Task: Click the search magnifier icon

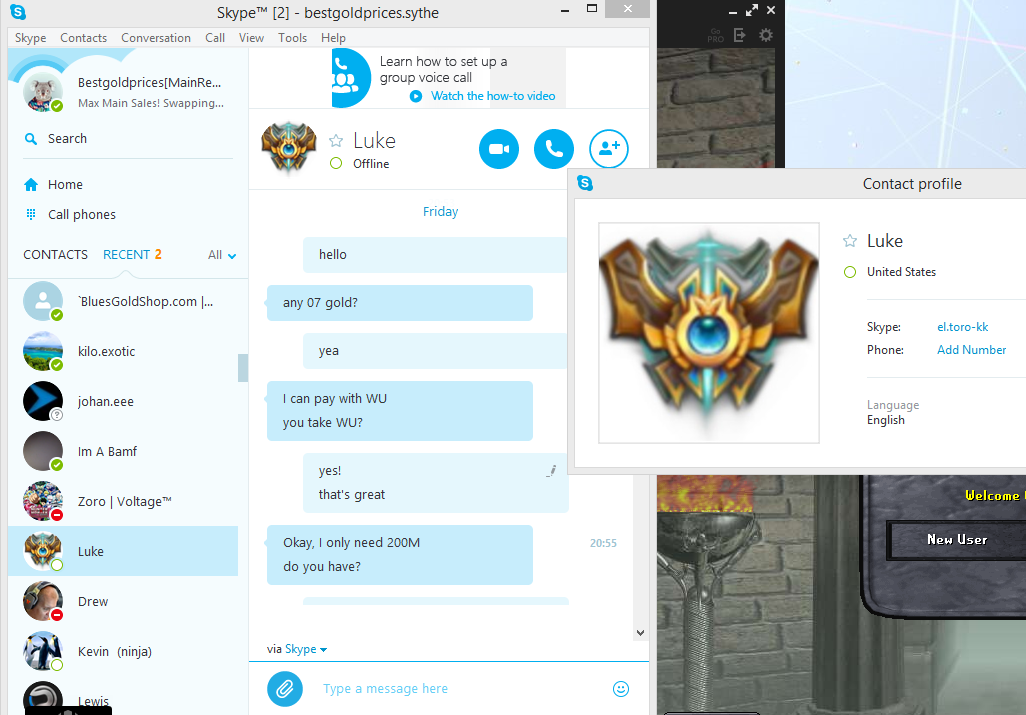Action: 31,139
